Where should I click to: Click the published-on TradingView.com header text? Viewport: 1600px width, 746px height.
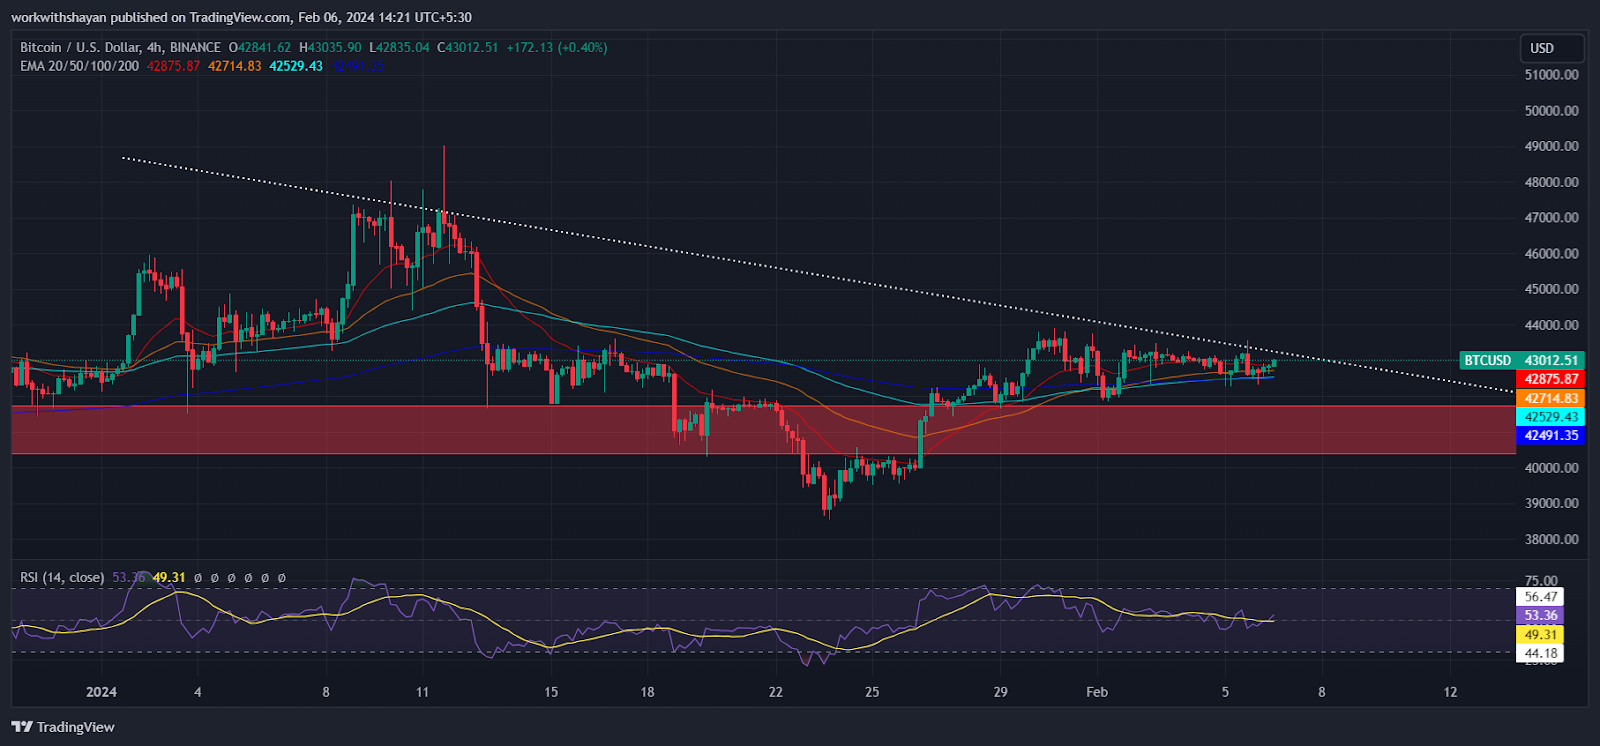241,17
